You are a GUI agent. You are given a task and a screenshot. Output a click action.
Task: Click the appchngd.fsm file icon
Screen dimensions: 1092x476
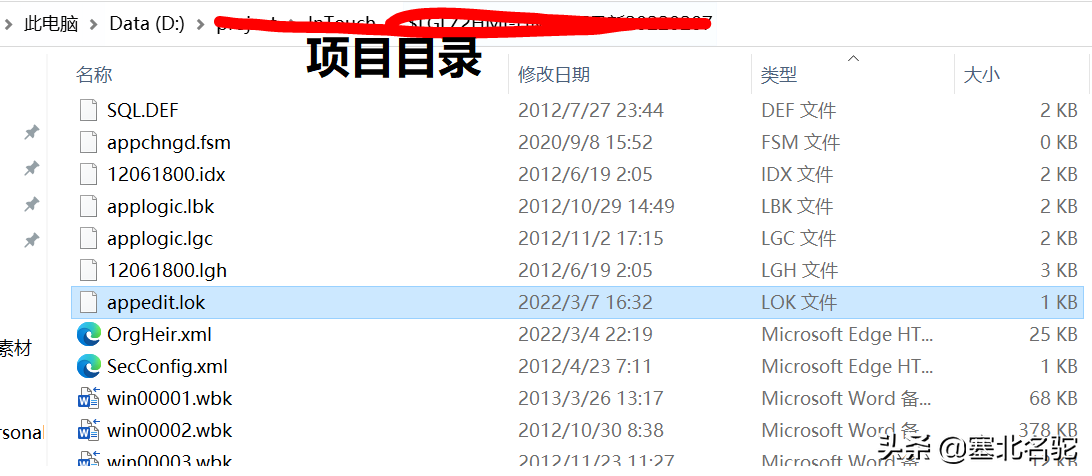click(x=88, y=142)
